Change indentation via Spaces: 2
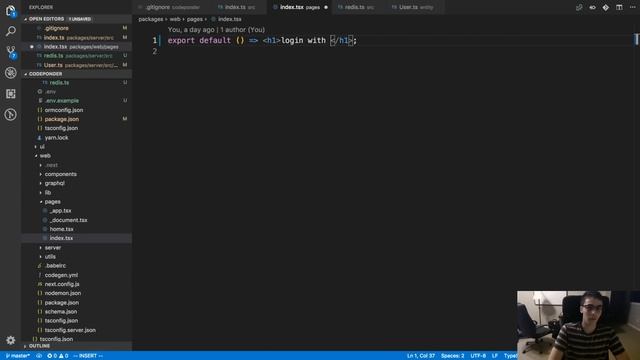Image resolution: width=640 pixels, height=360 pixels. [x=452, y=356]
